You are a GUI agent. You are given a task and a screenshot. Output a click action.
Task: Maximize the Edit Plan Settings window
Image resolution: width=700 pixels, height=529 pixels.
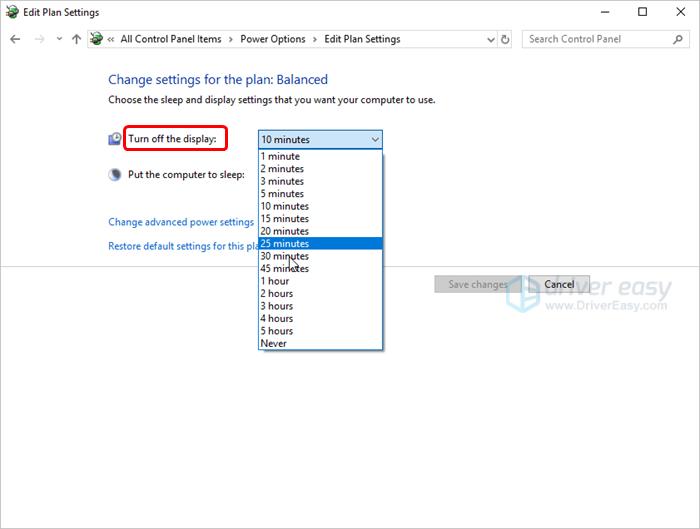click(642, 12)
